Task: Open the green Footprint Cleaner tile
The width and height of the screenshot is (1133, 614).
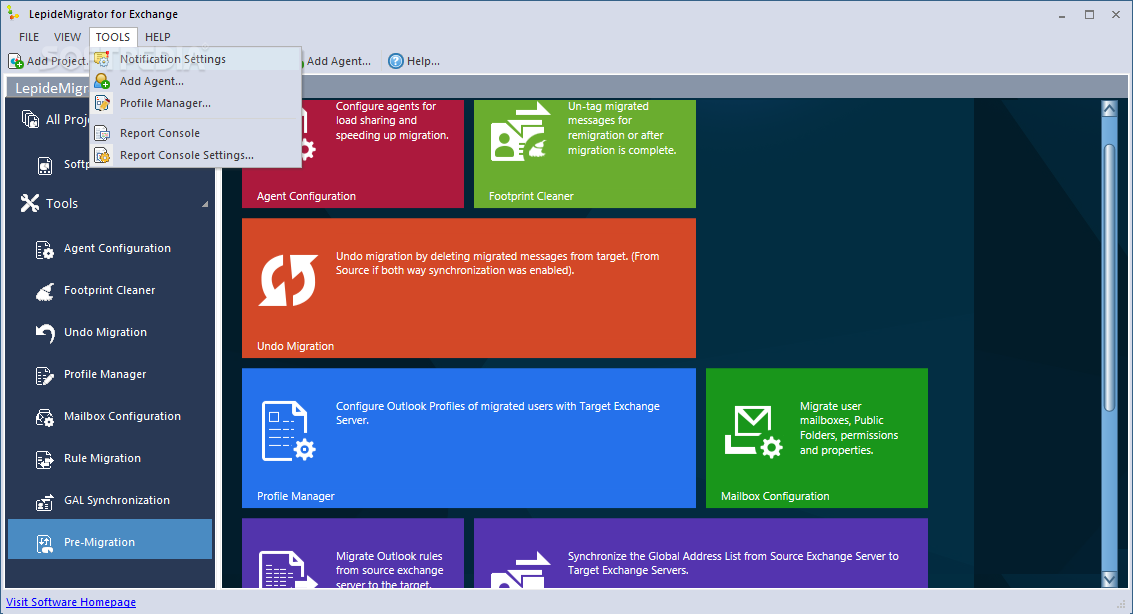Action: click(585, 154)
